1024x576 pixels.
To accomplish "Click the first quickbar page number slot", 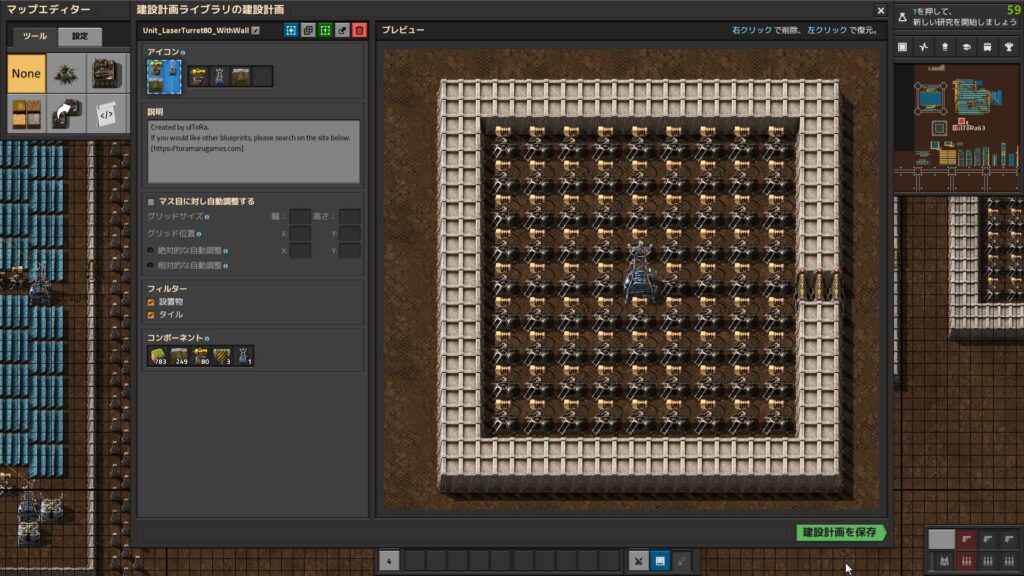I will 389,561.
